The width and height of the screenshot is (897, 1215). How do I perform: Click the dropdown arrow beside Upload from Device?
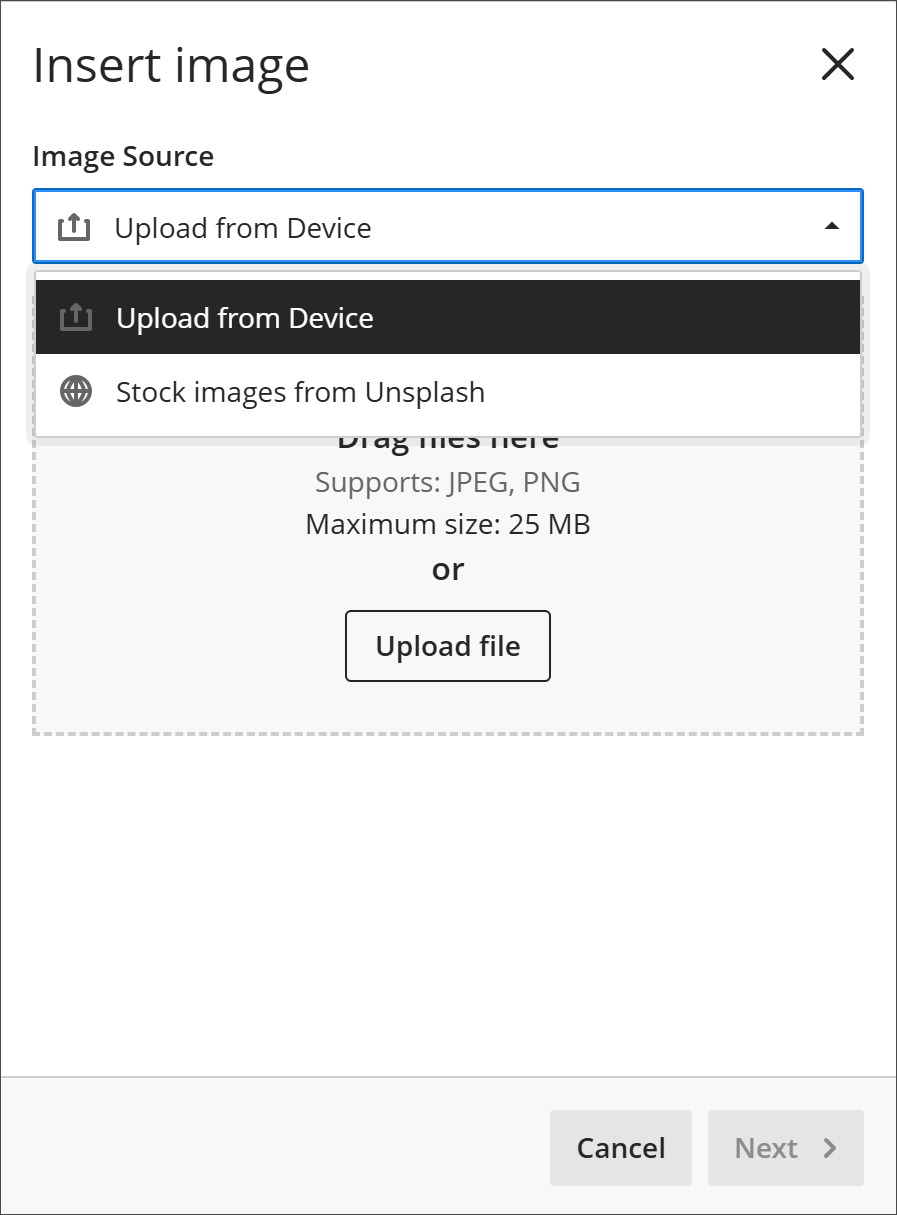831,226
